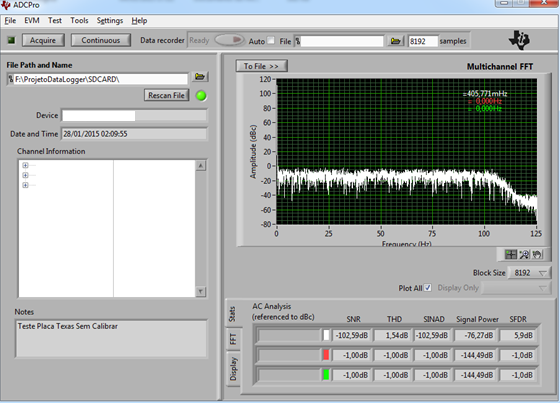Open the Settings menu
560x403 pixels.
pyautogui.click(x=110, y=21)
